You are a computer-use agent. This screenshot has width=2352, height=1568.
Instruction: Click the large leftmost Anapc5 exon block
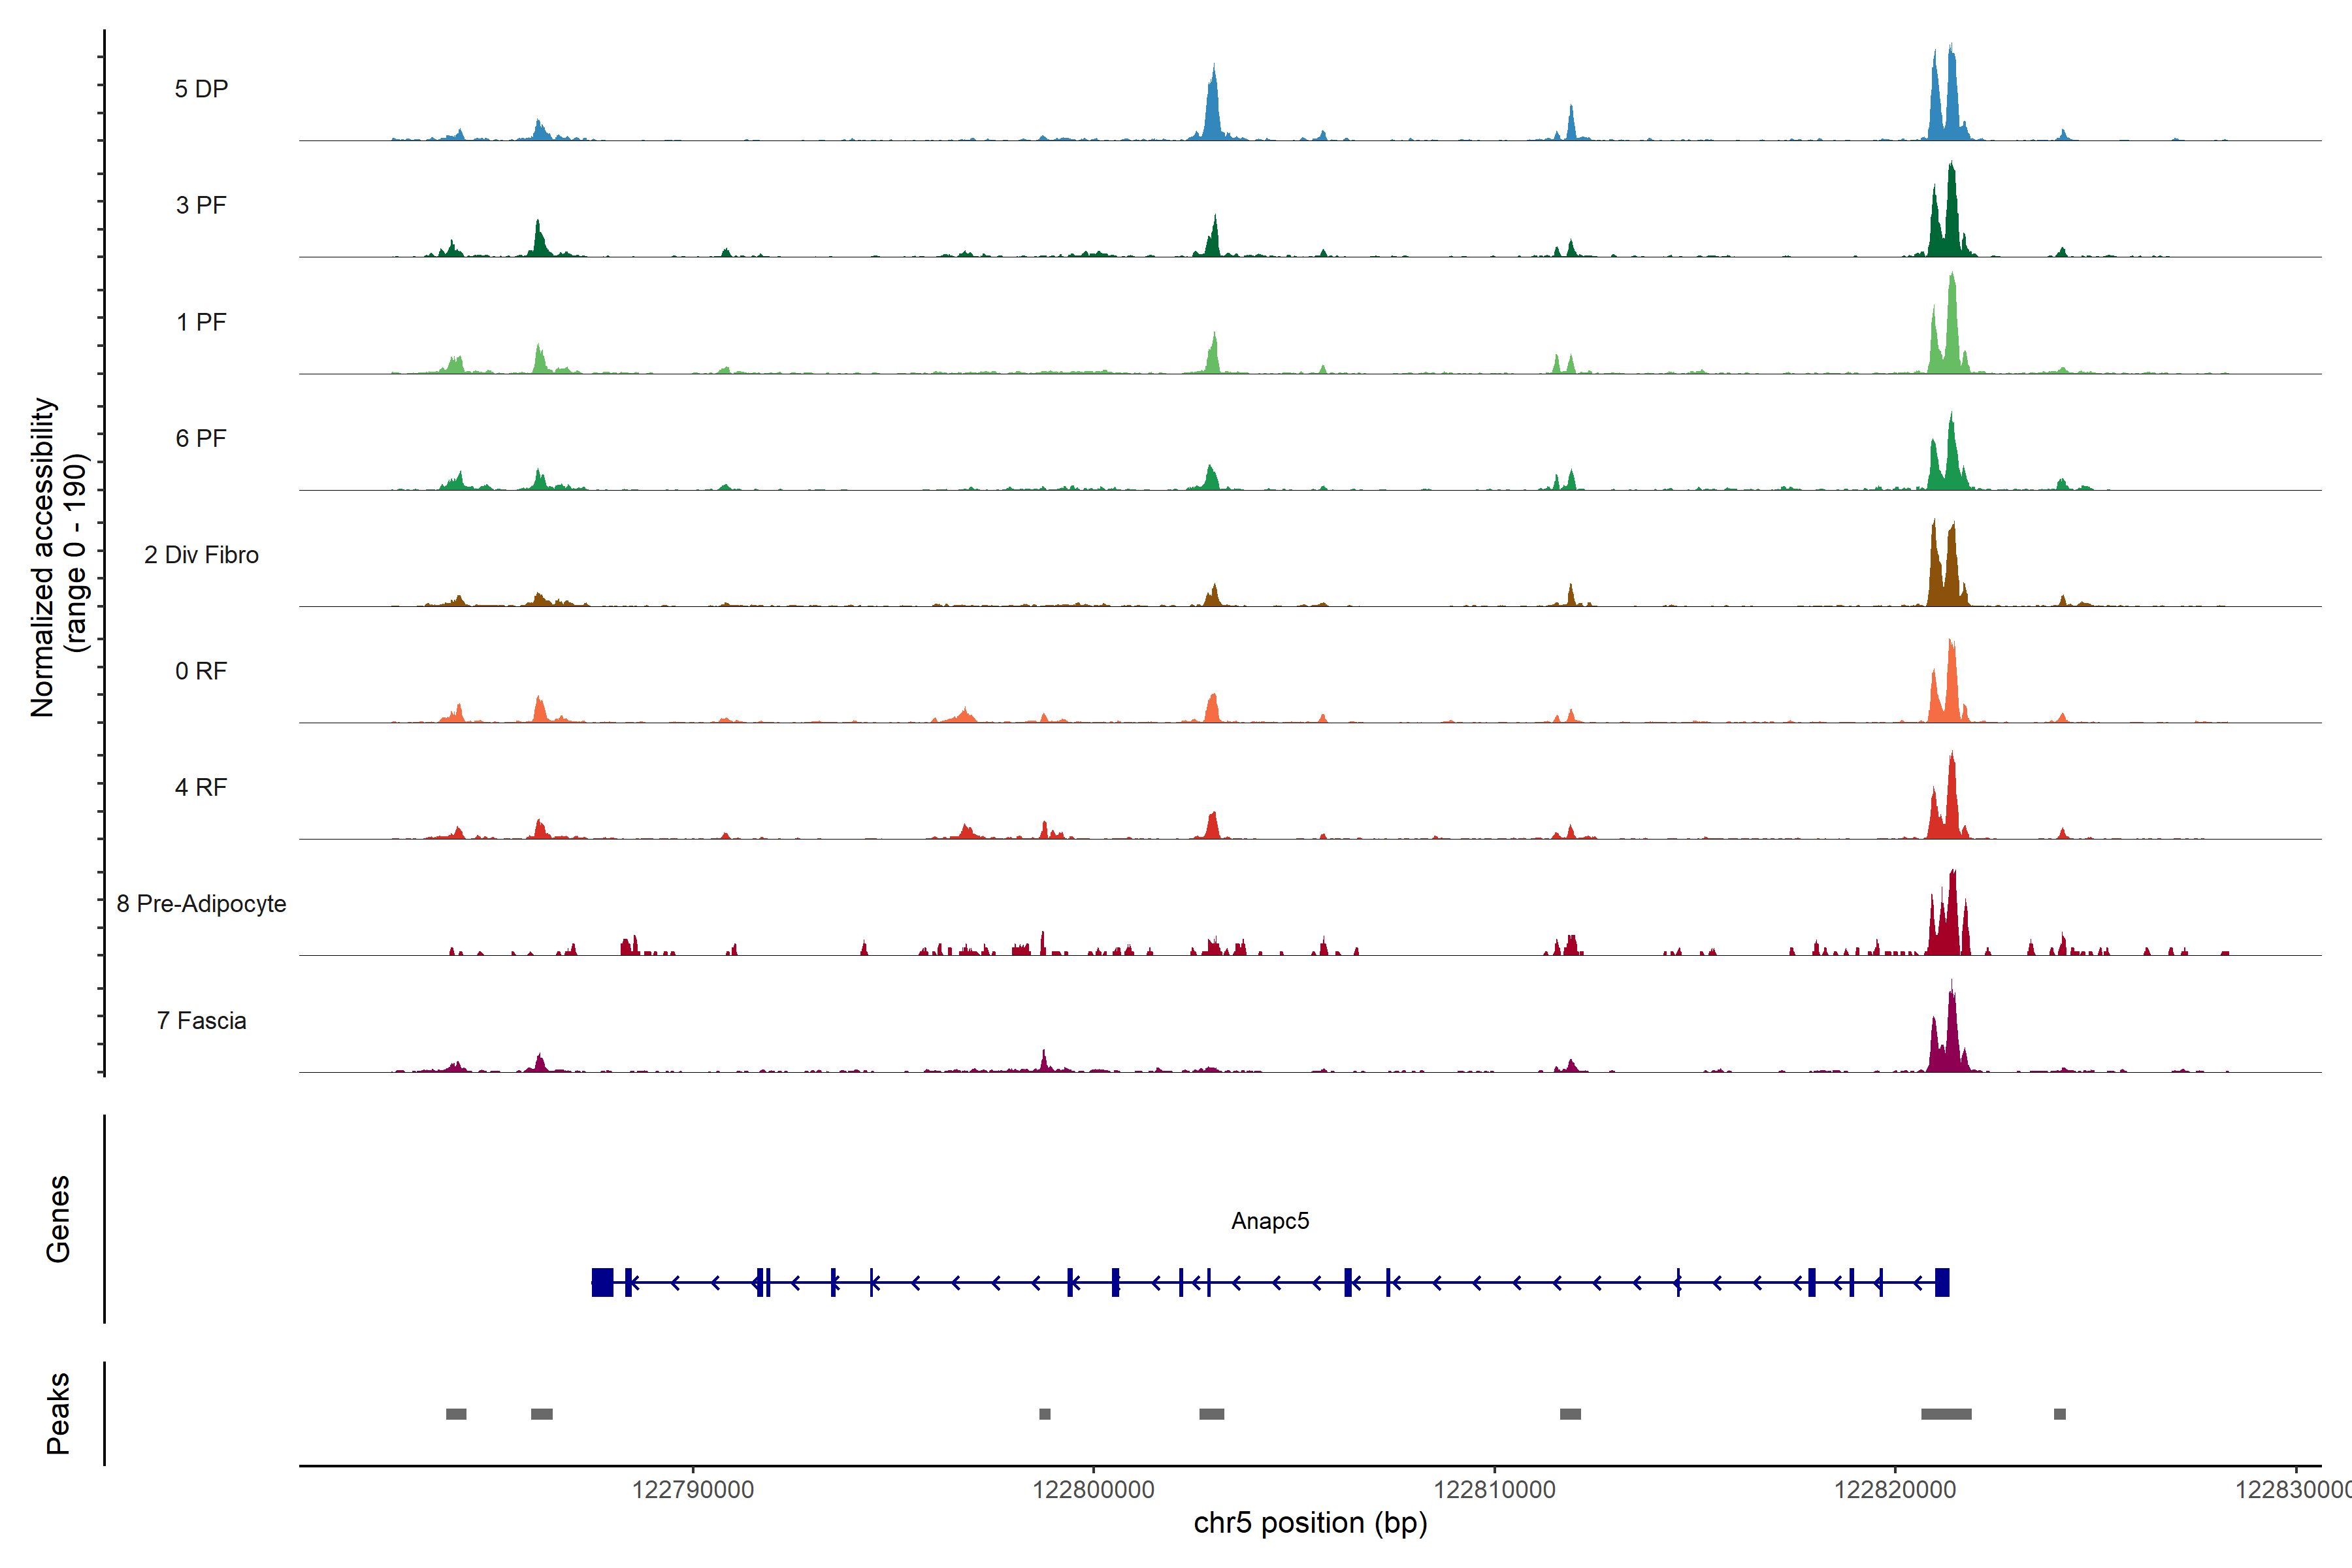point(602,1282)
